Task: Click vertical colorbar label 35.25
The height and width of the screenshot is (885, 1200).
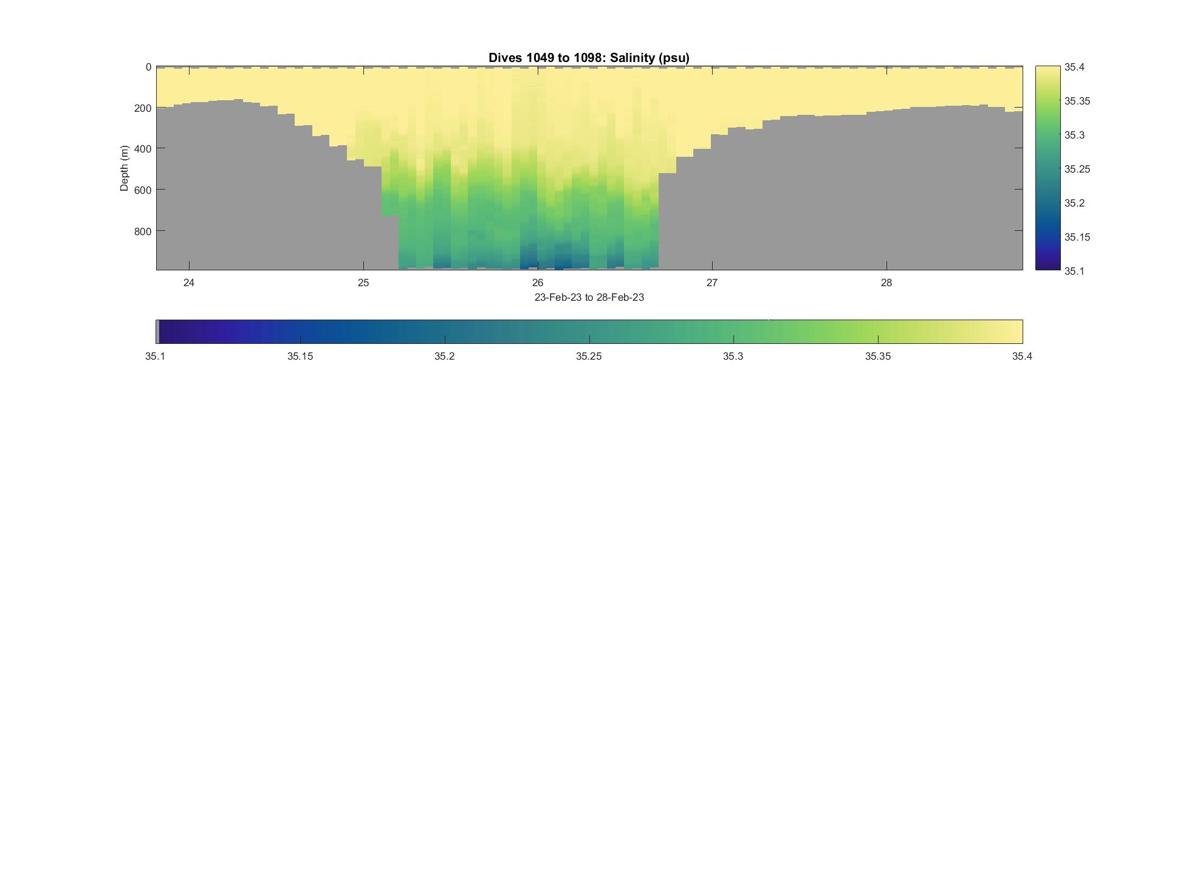Action: [1078, 169]
